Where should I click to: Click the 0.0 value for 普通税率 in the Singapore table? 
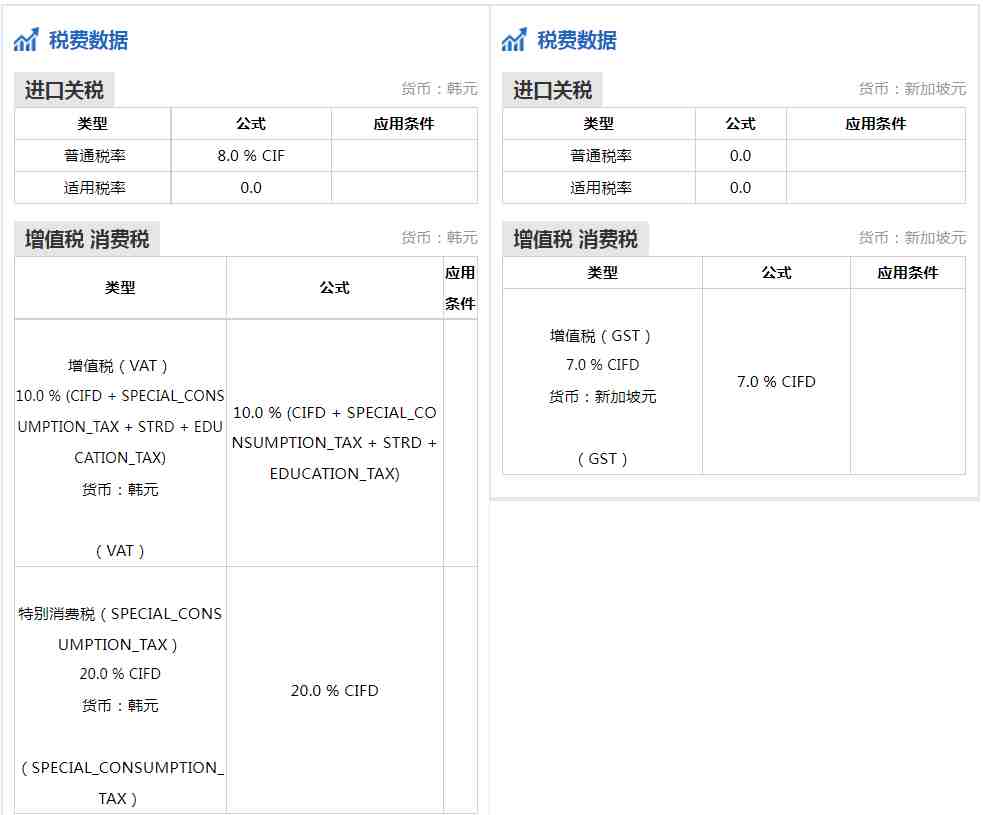(740, 155)
